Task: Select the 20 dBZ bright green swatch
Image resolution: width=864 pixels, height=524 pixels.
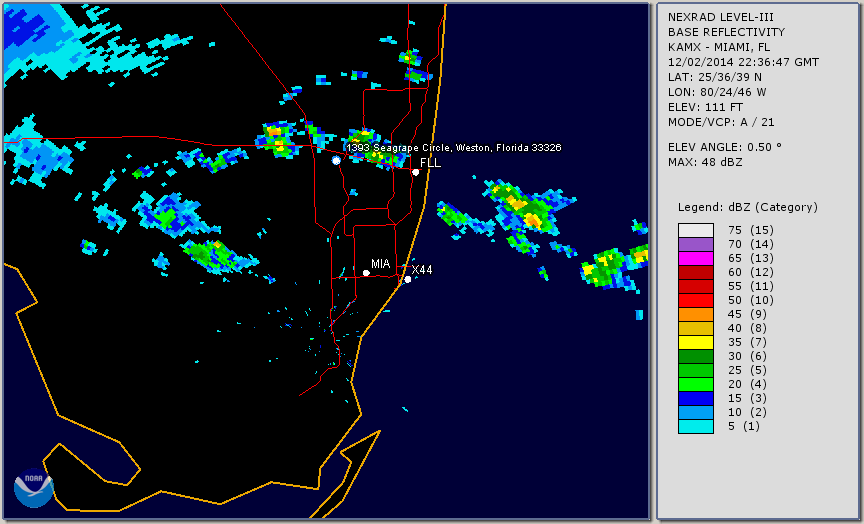Action: pos(696,385)
